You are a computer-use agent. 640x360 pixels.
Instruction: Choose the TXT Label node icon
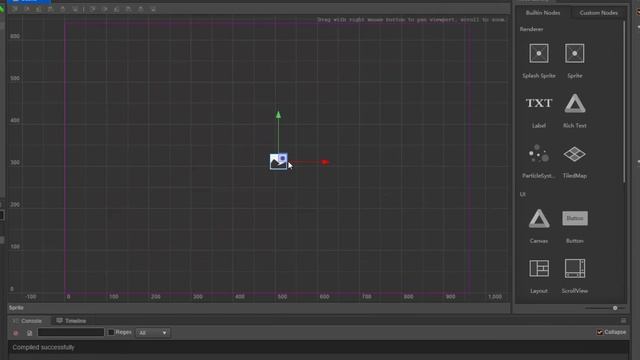tap(539, 103)
